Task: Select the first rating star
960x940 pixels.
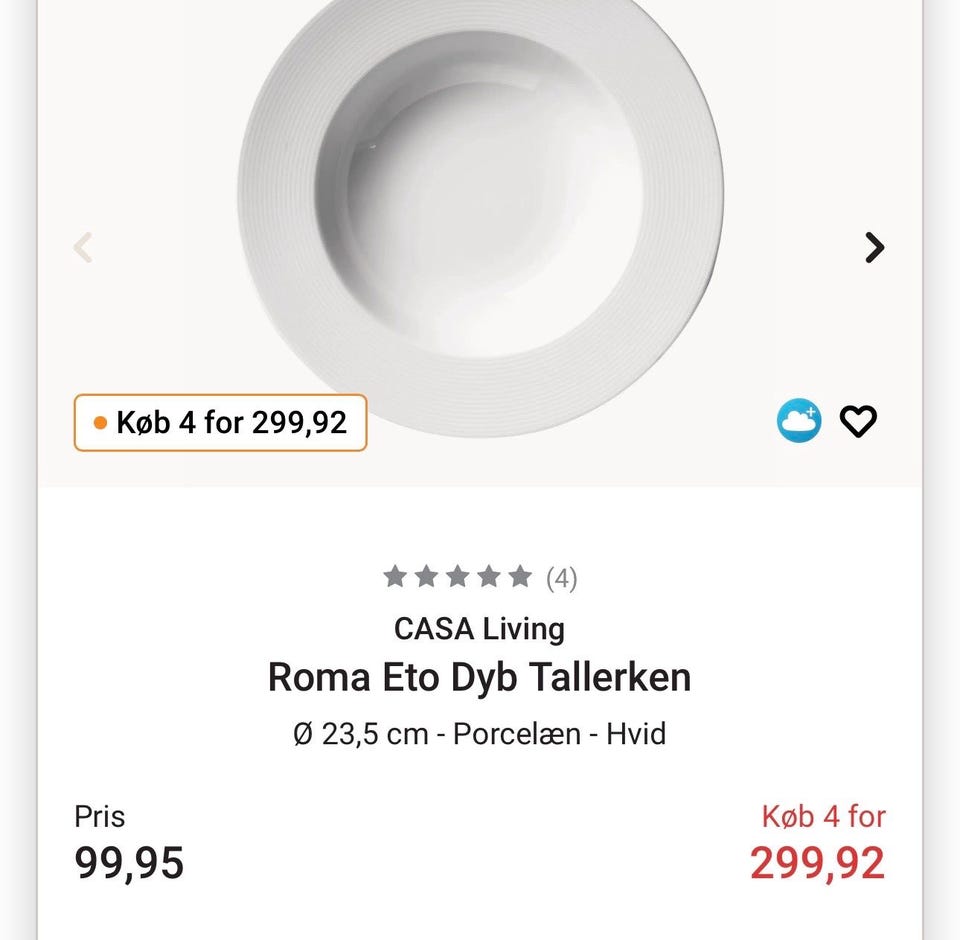Action: pyautogui.click(x=395, y=576)
